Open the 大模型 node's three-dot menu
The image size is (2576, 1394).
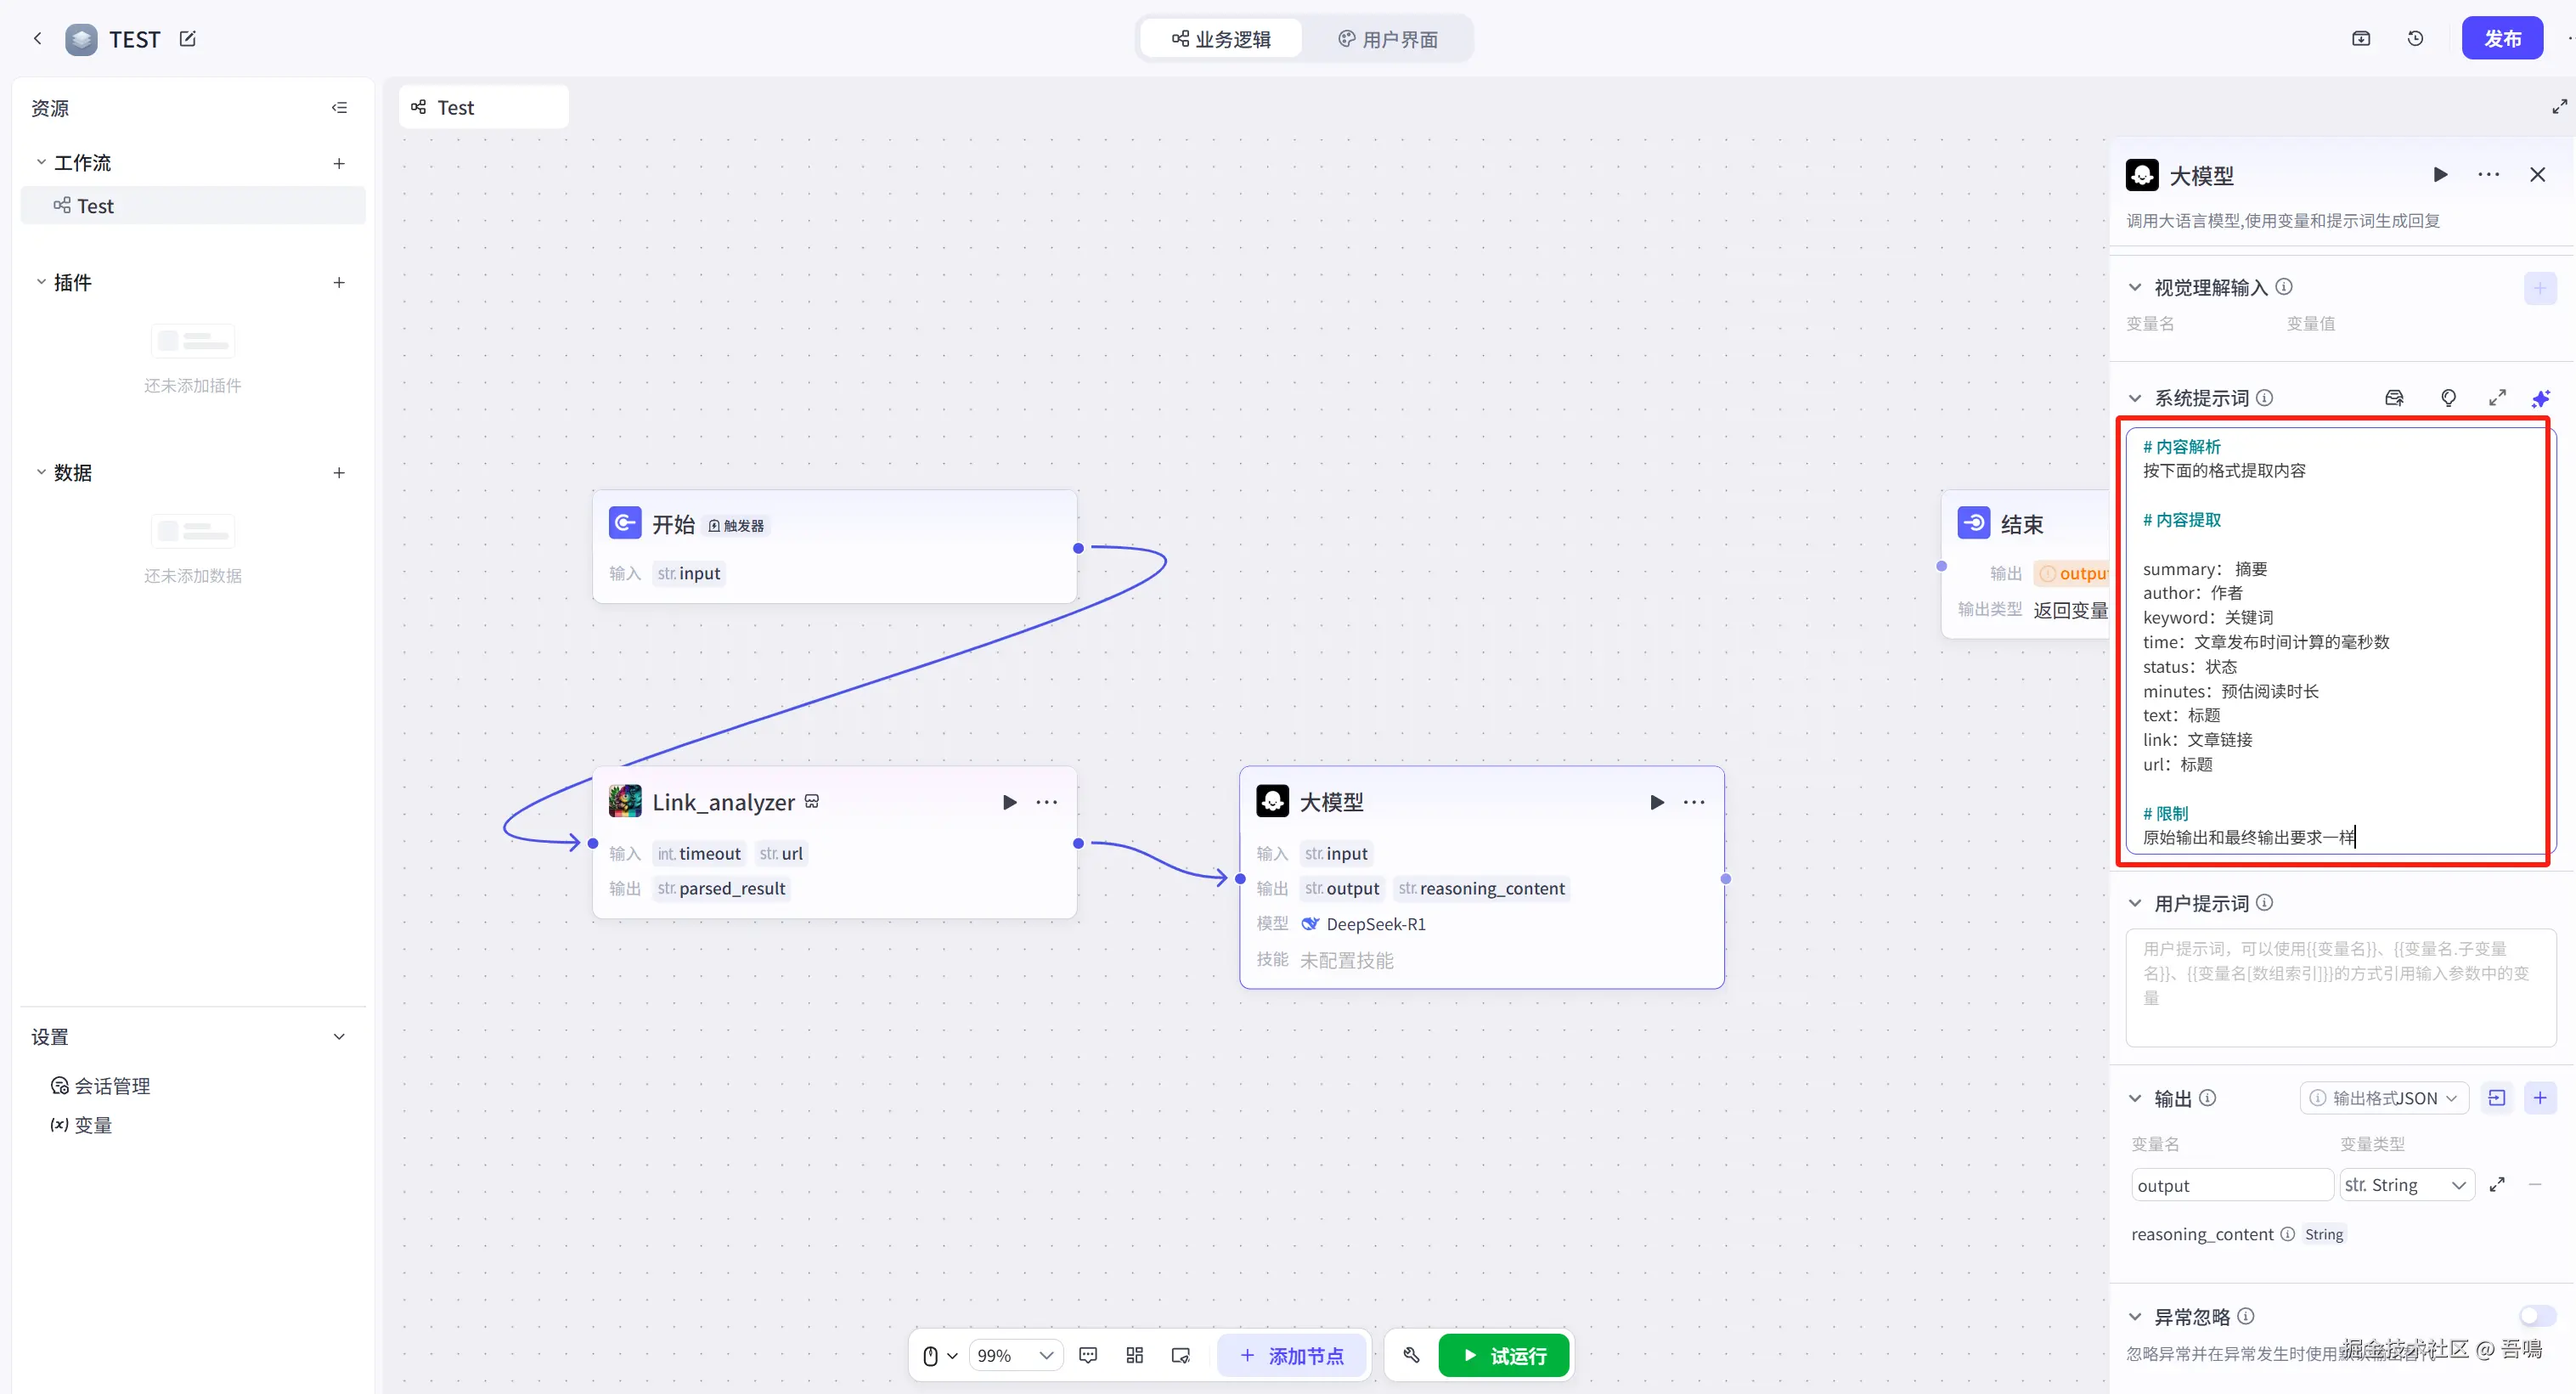click(x=1694, y=802)
